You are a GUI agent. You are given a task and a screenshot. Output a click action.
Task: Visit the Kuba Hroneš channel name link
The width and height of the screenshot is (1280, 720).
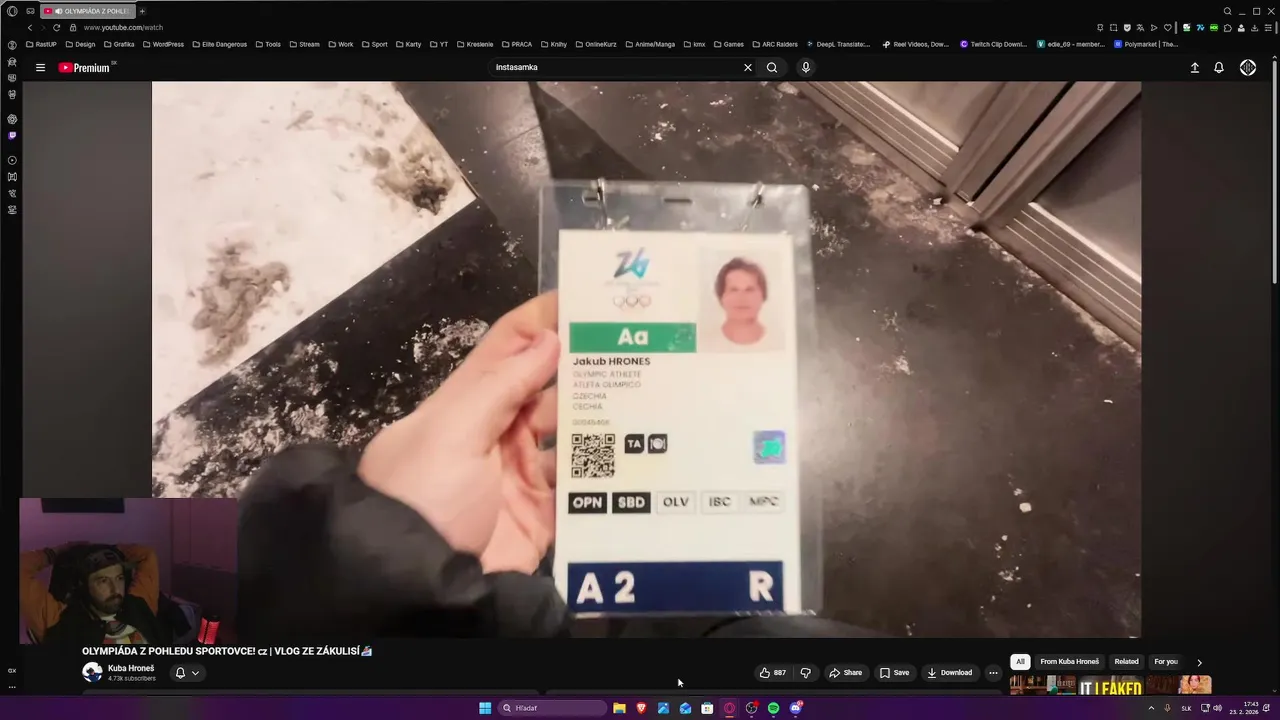(131, 668)
